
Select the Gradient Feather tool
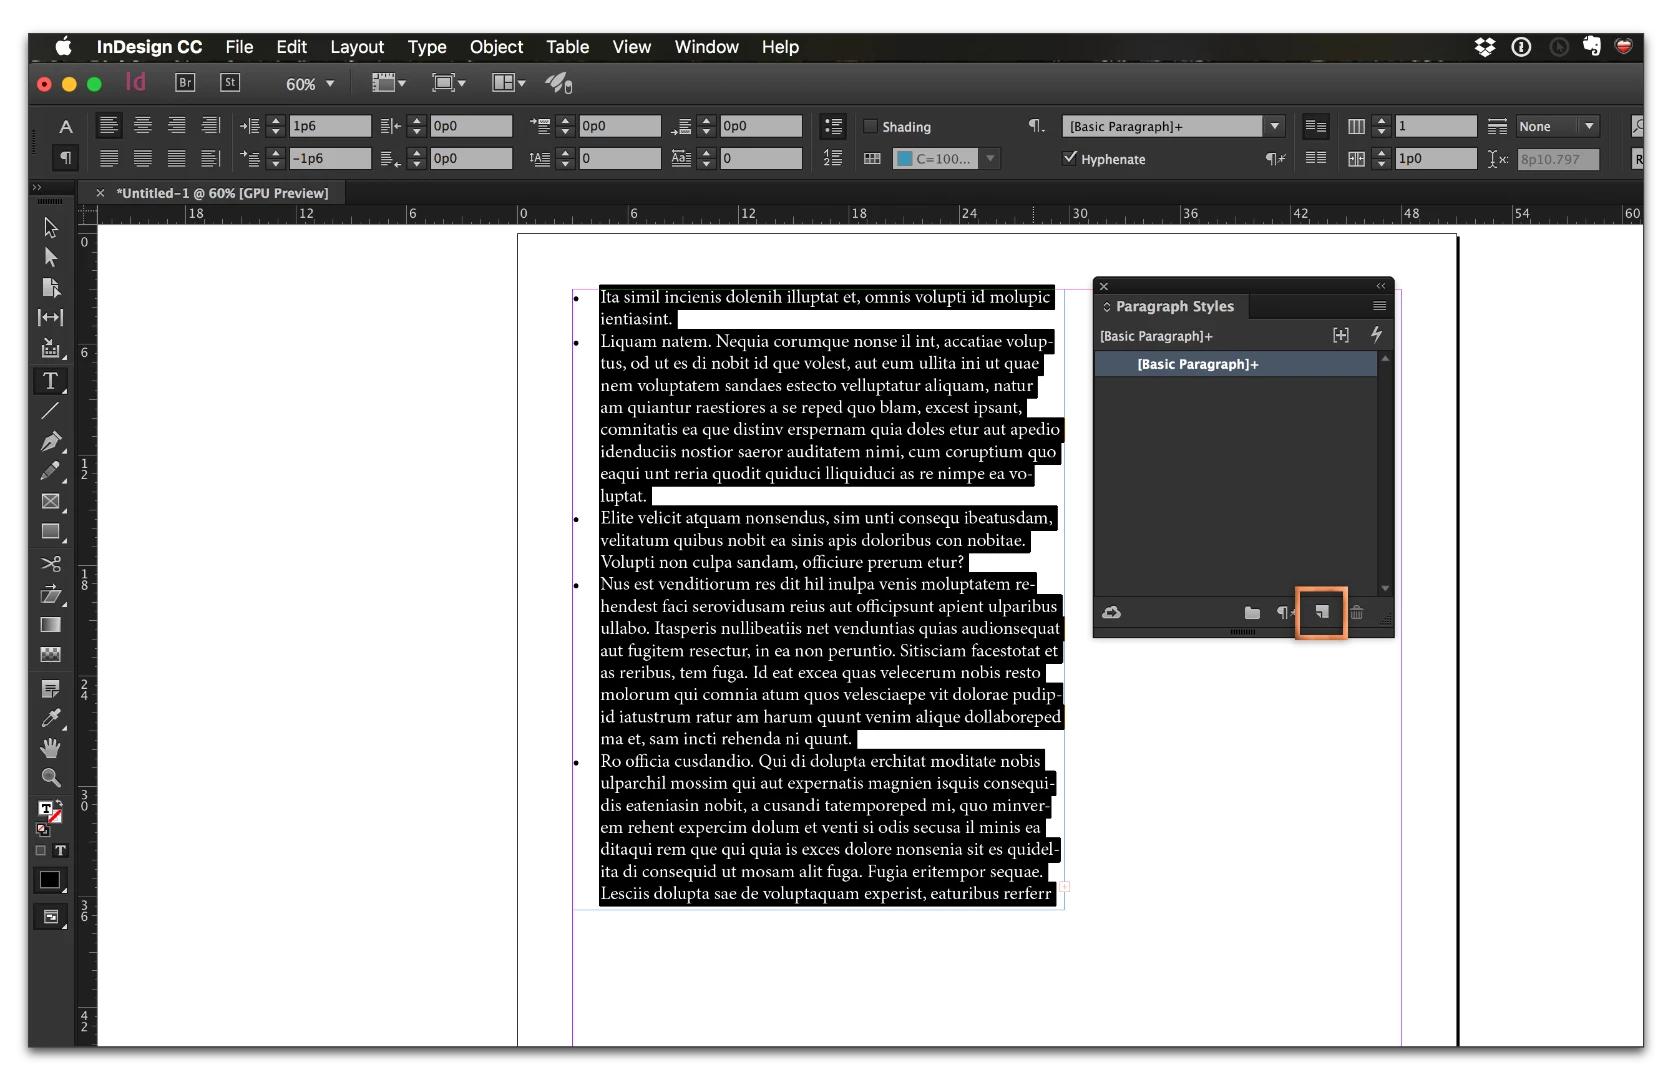[x=50, y=655]
